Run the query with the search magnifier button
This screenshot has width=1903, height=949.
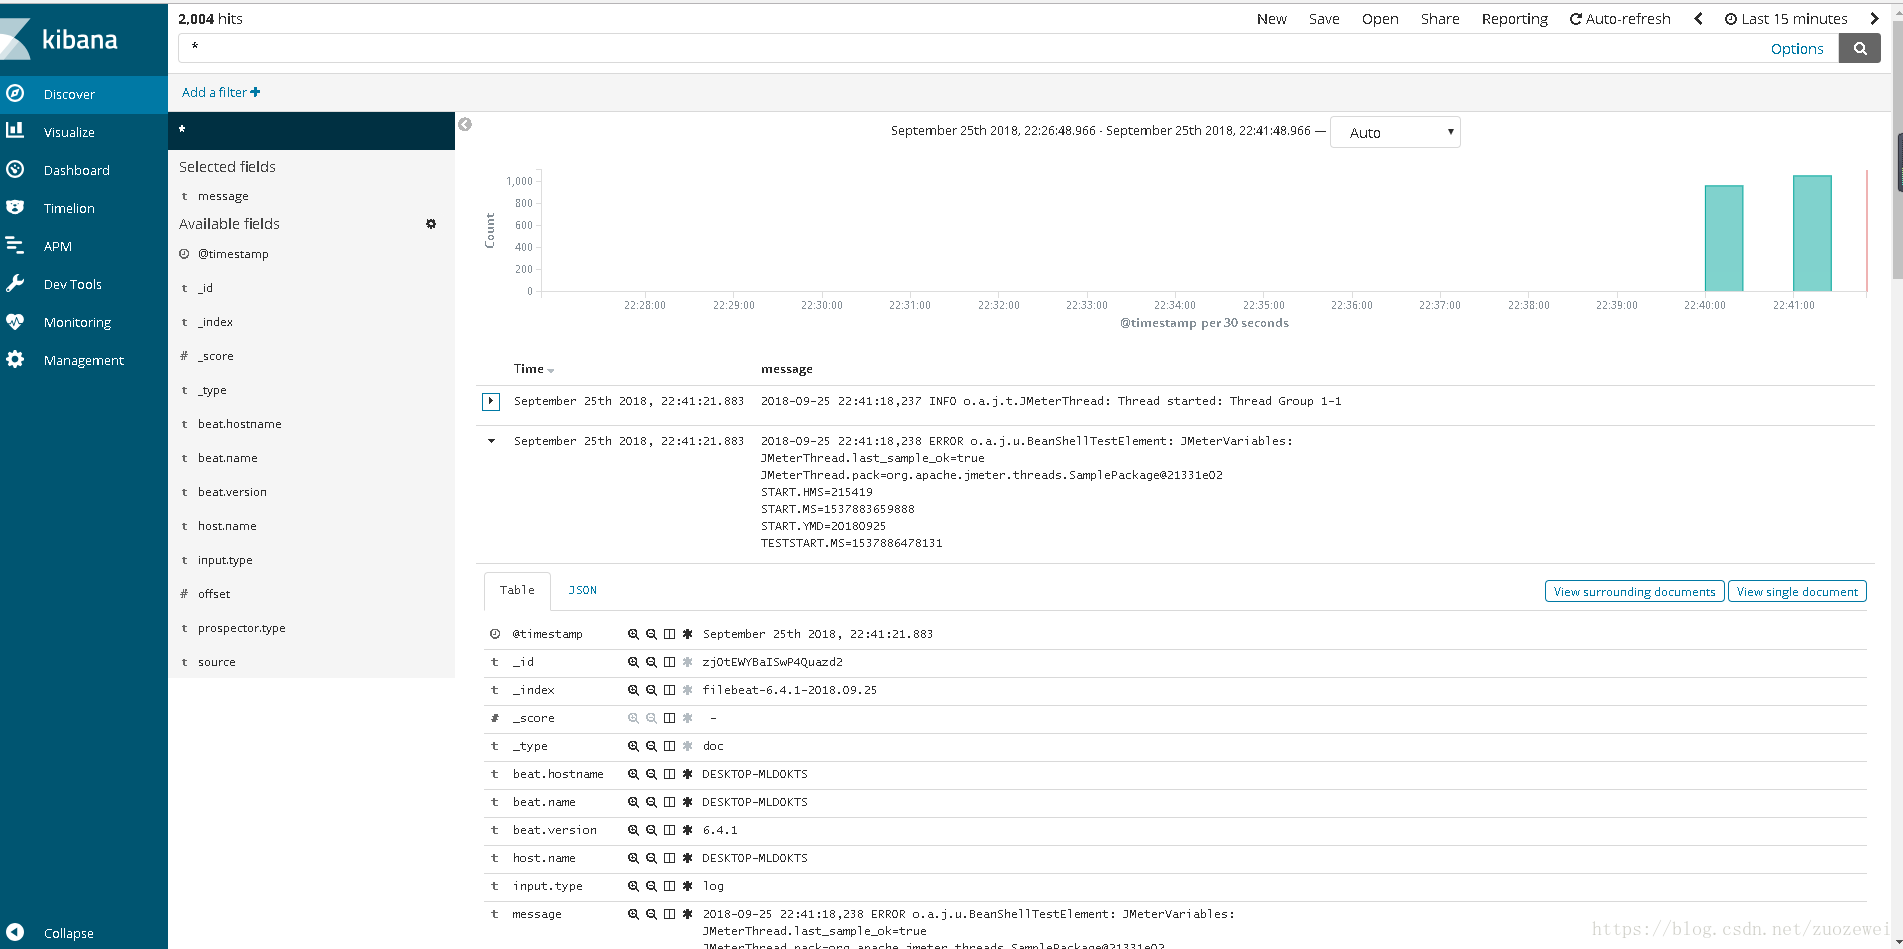[x=1860, y=48]
